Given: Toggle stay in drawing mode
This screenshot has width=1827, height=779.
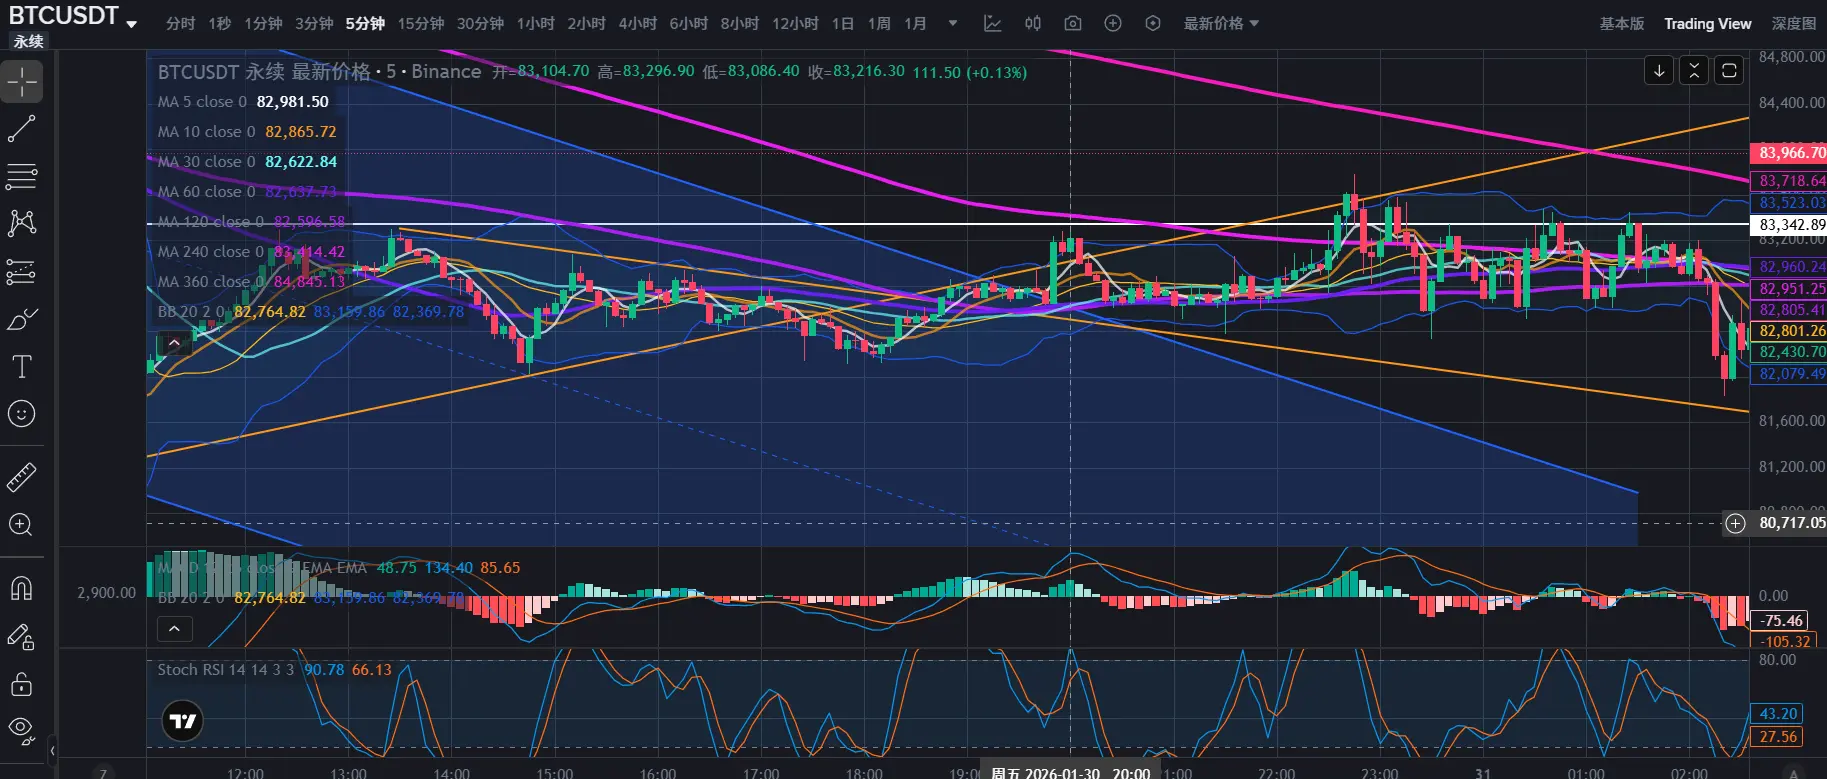Looking at the screenshot, I should click(x=22, y=636).
